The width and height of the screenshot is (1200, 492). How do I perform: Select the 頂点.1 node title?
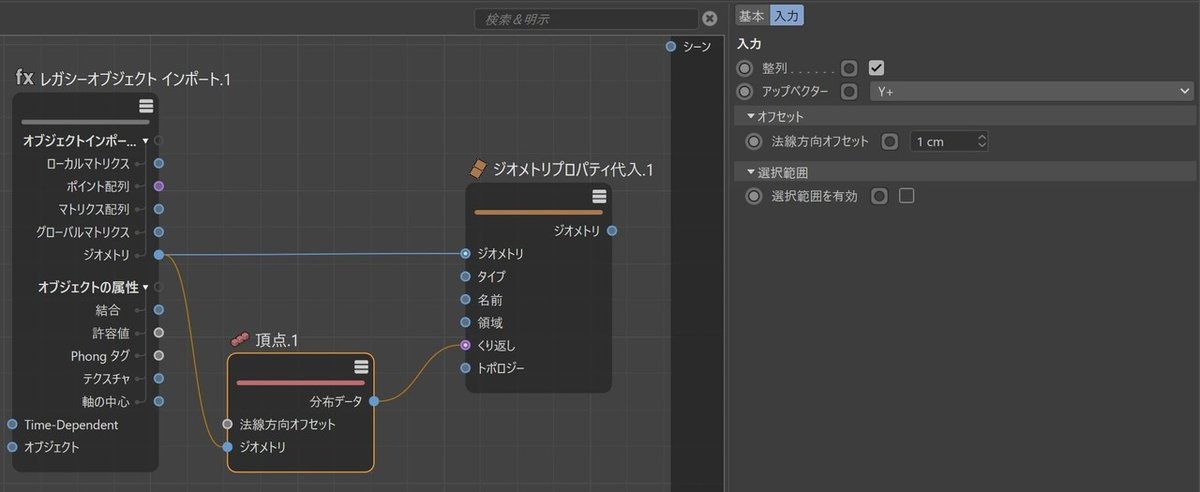277,340
